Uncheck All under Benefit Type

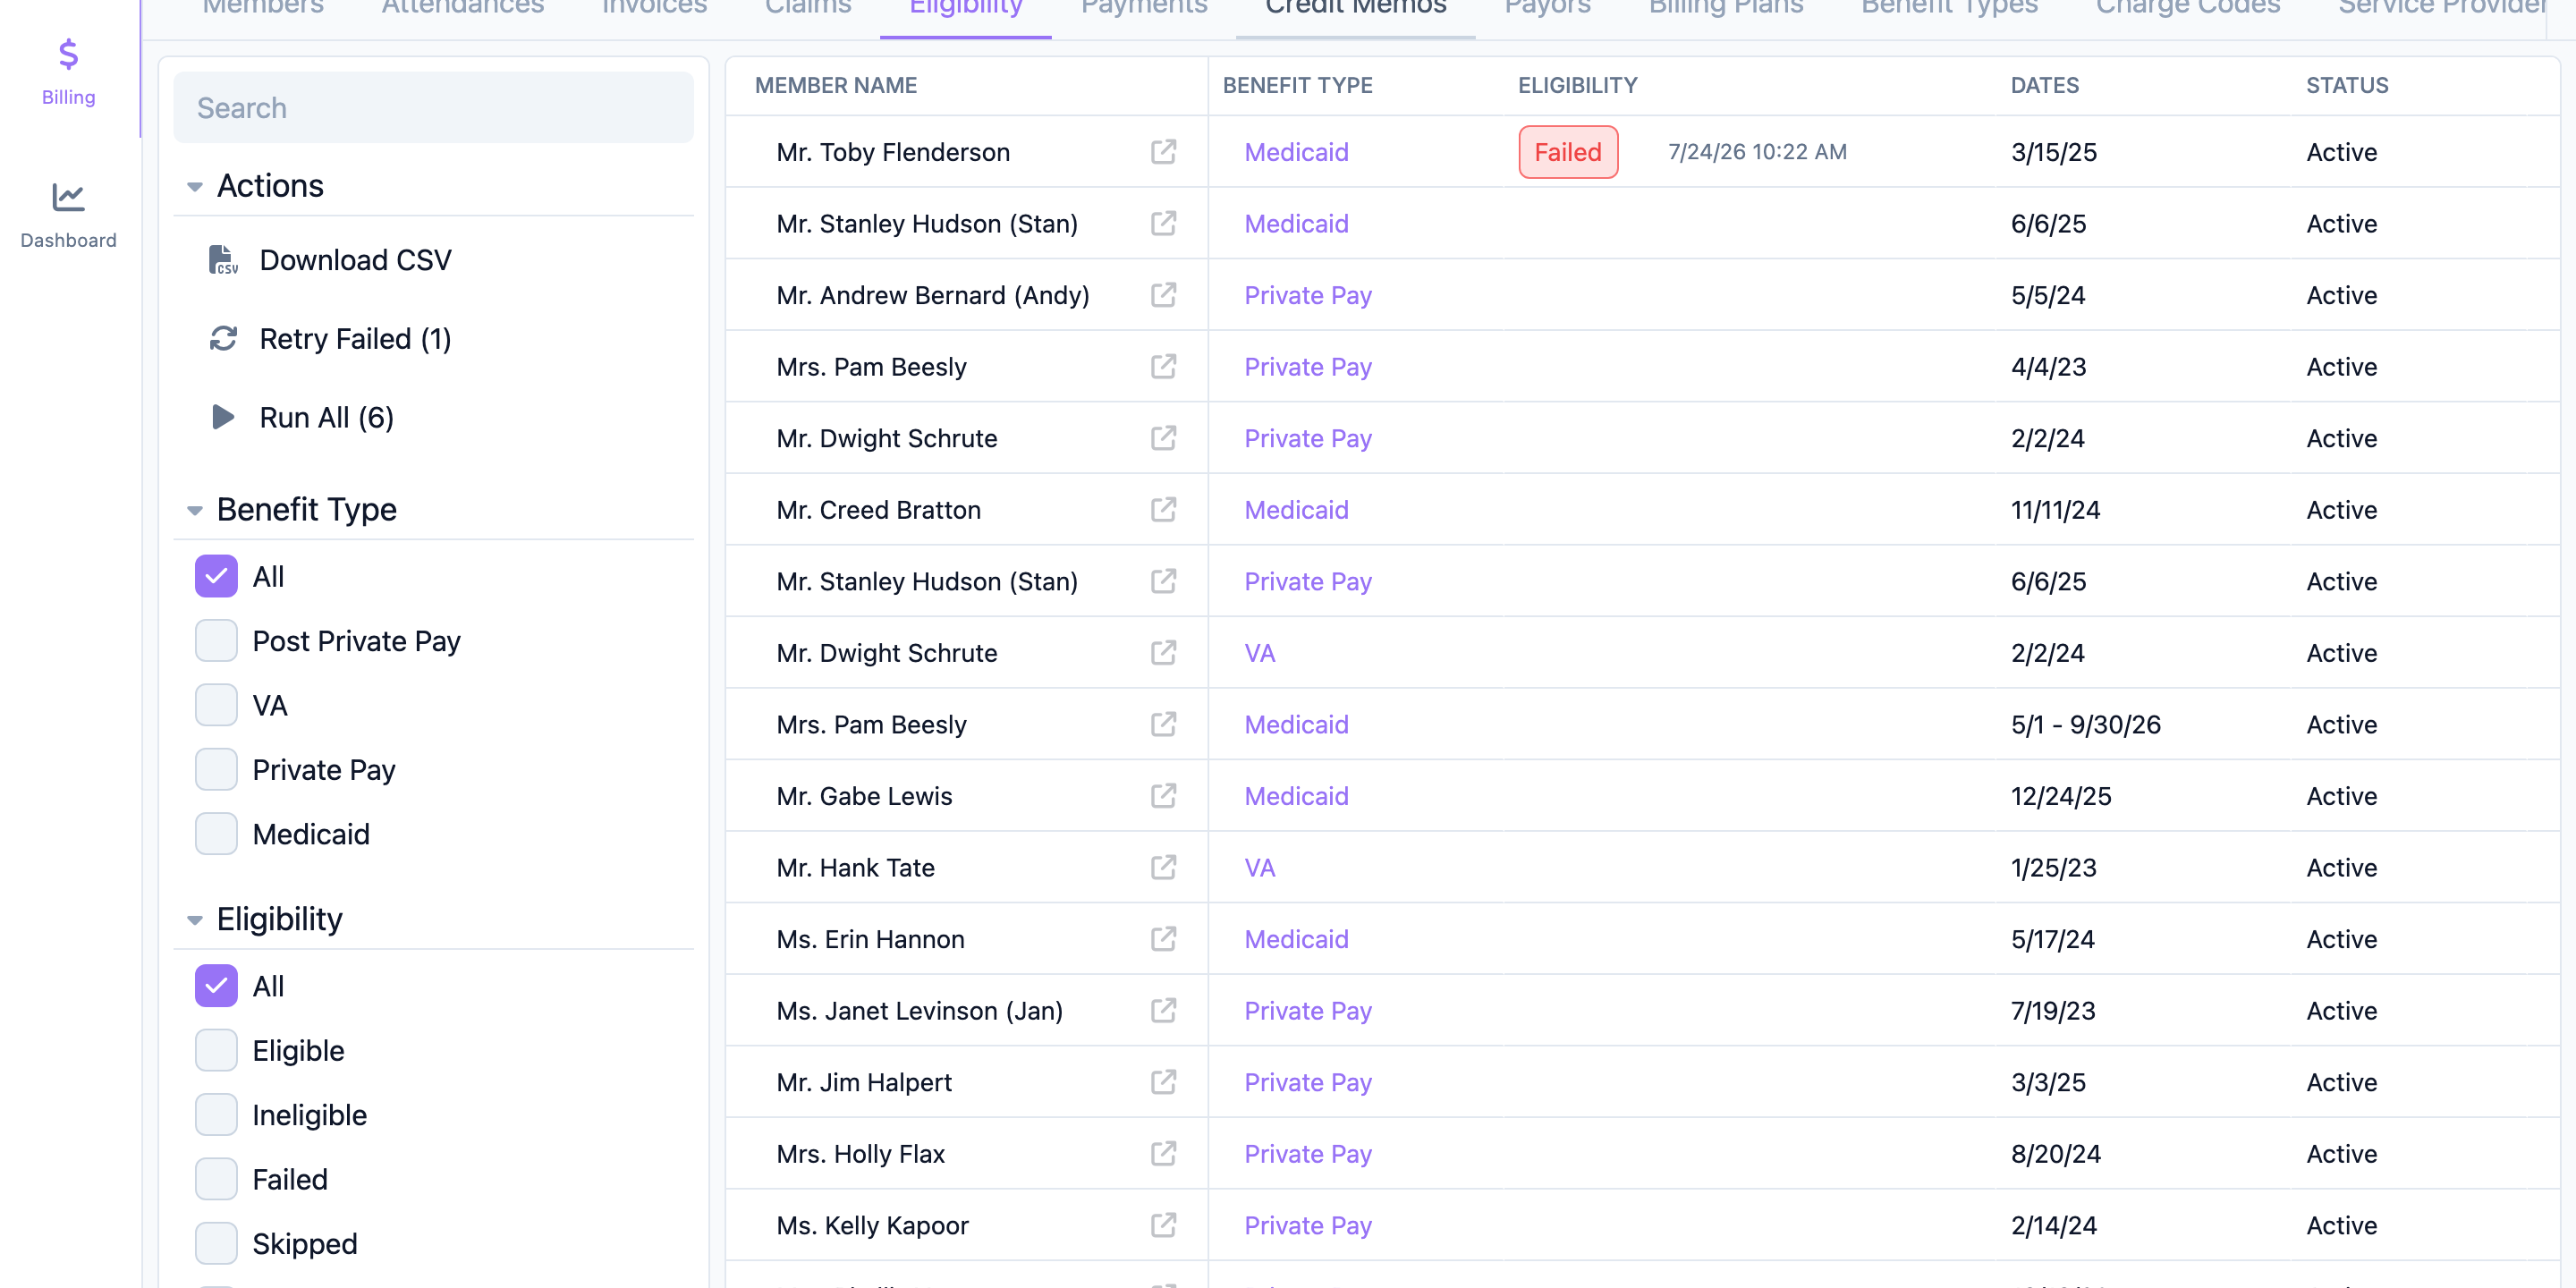tap(216, 576)
